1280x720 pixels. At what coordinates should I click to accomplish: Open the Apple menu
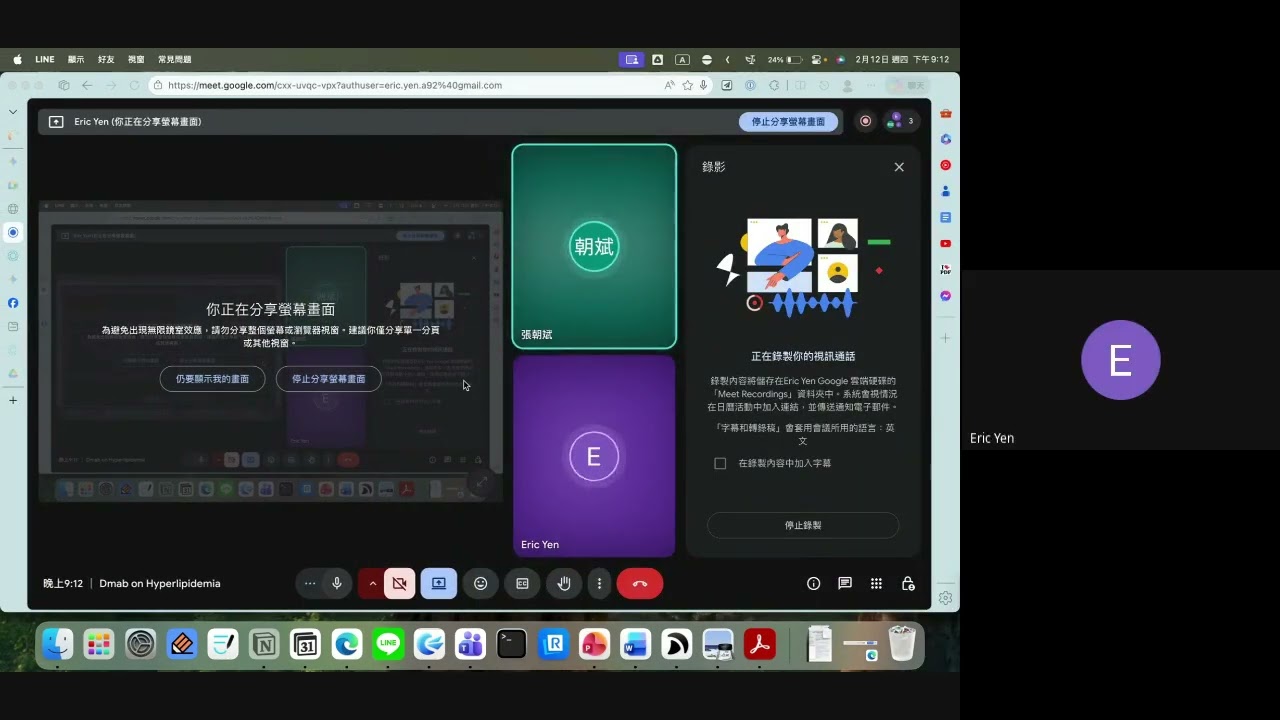click(x=17, y=59)
